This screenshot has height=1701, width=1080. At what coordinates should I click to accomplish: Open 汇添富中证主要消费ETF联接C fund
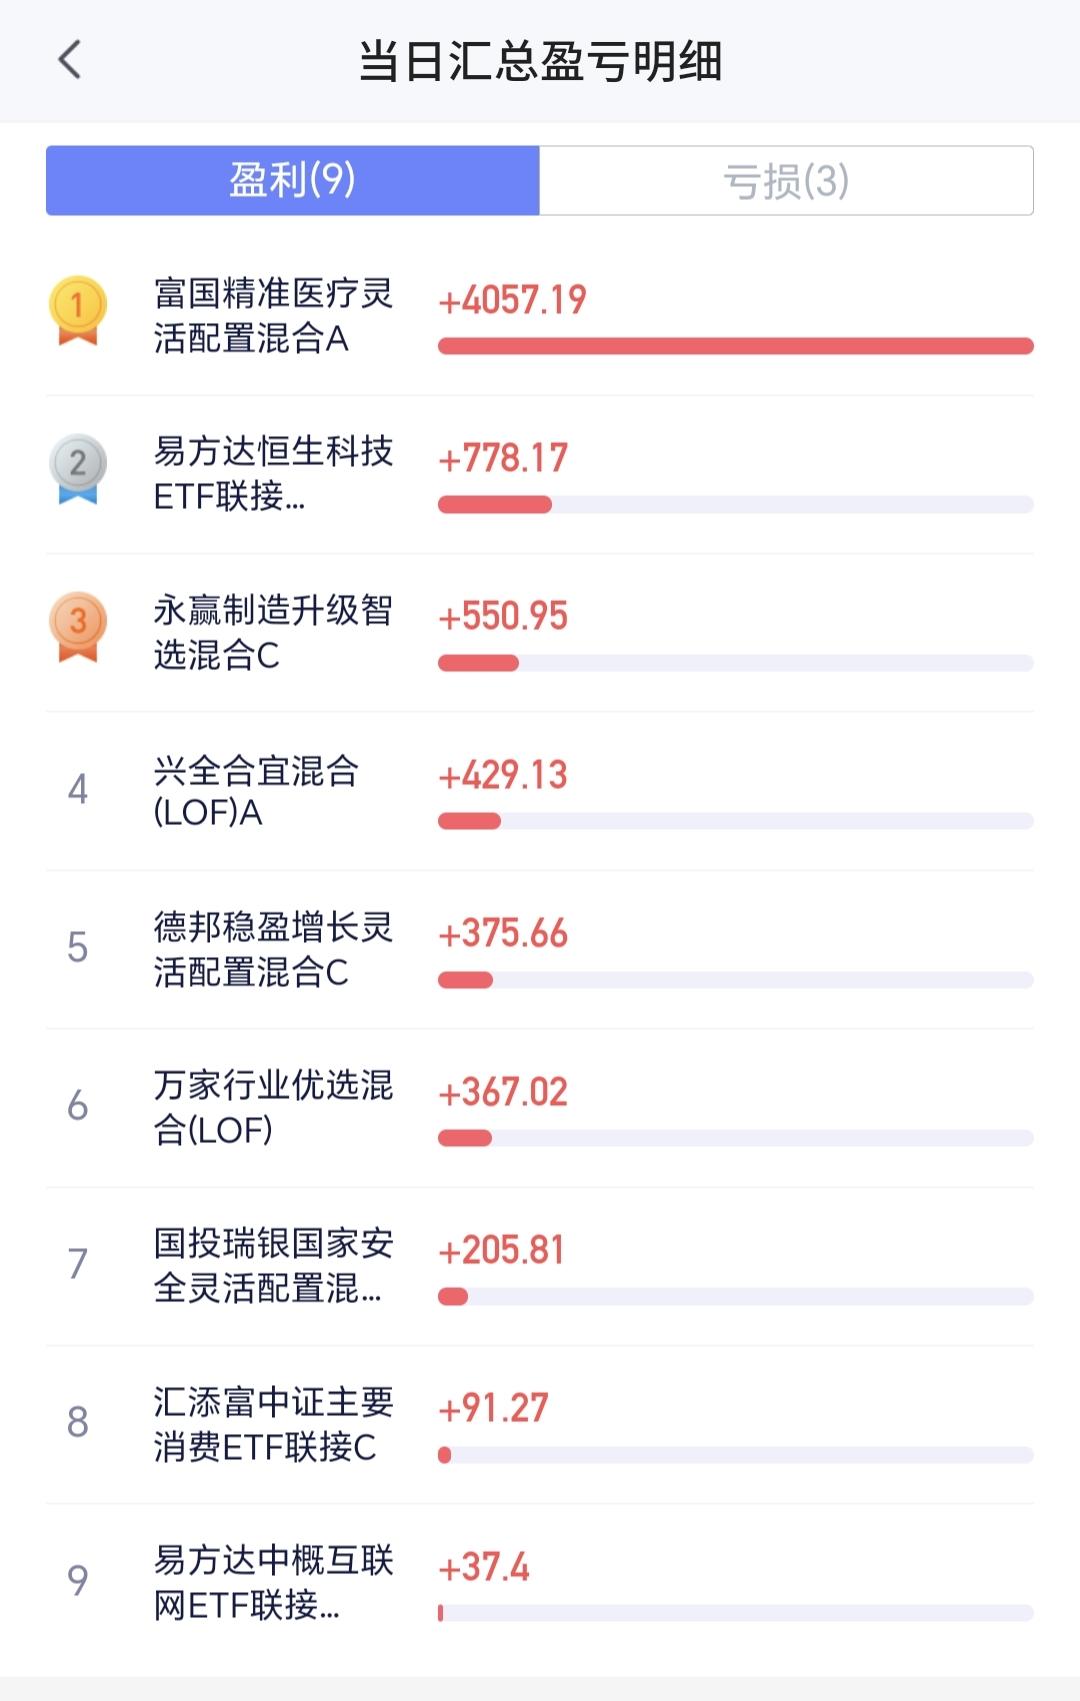540,1425
